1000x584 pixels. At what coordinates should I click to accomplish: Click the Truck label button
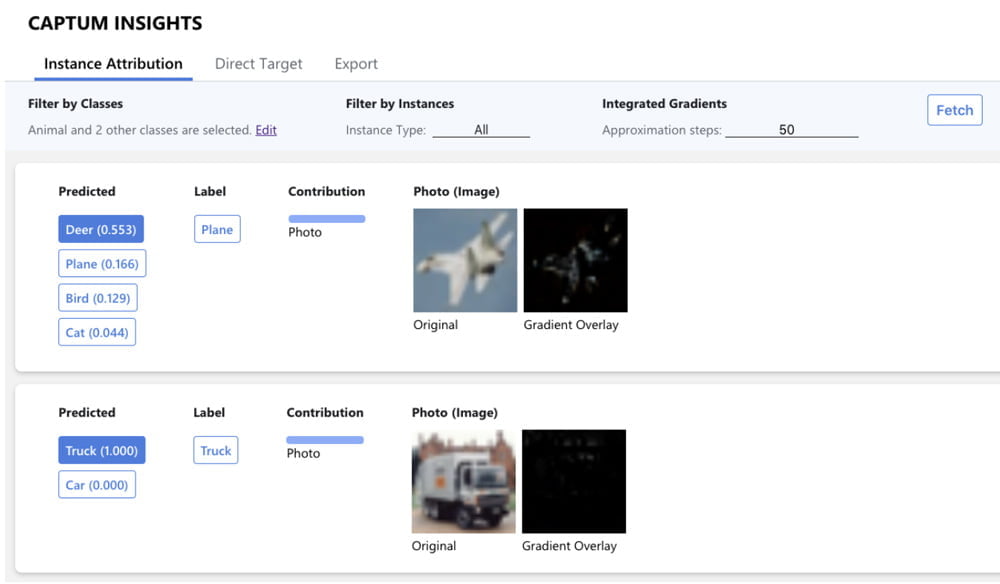(x=216, y=451)
